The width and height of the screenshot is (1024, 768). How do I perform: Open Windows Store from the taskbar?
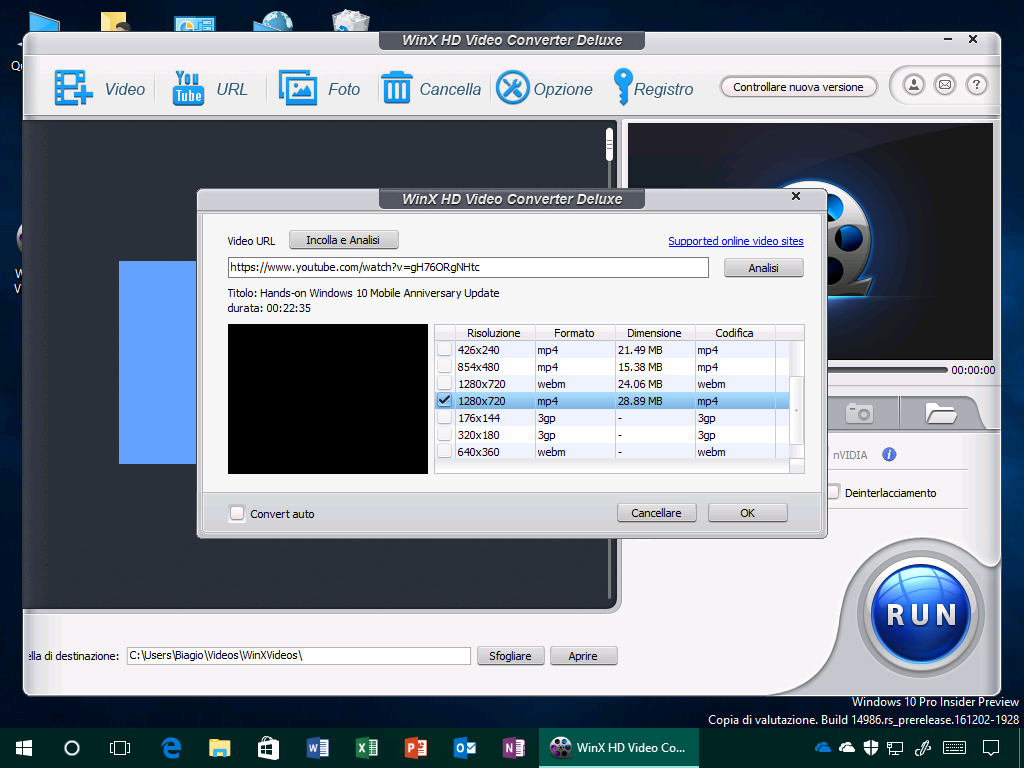(268, 748)
